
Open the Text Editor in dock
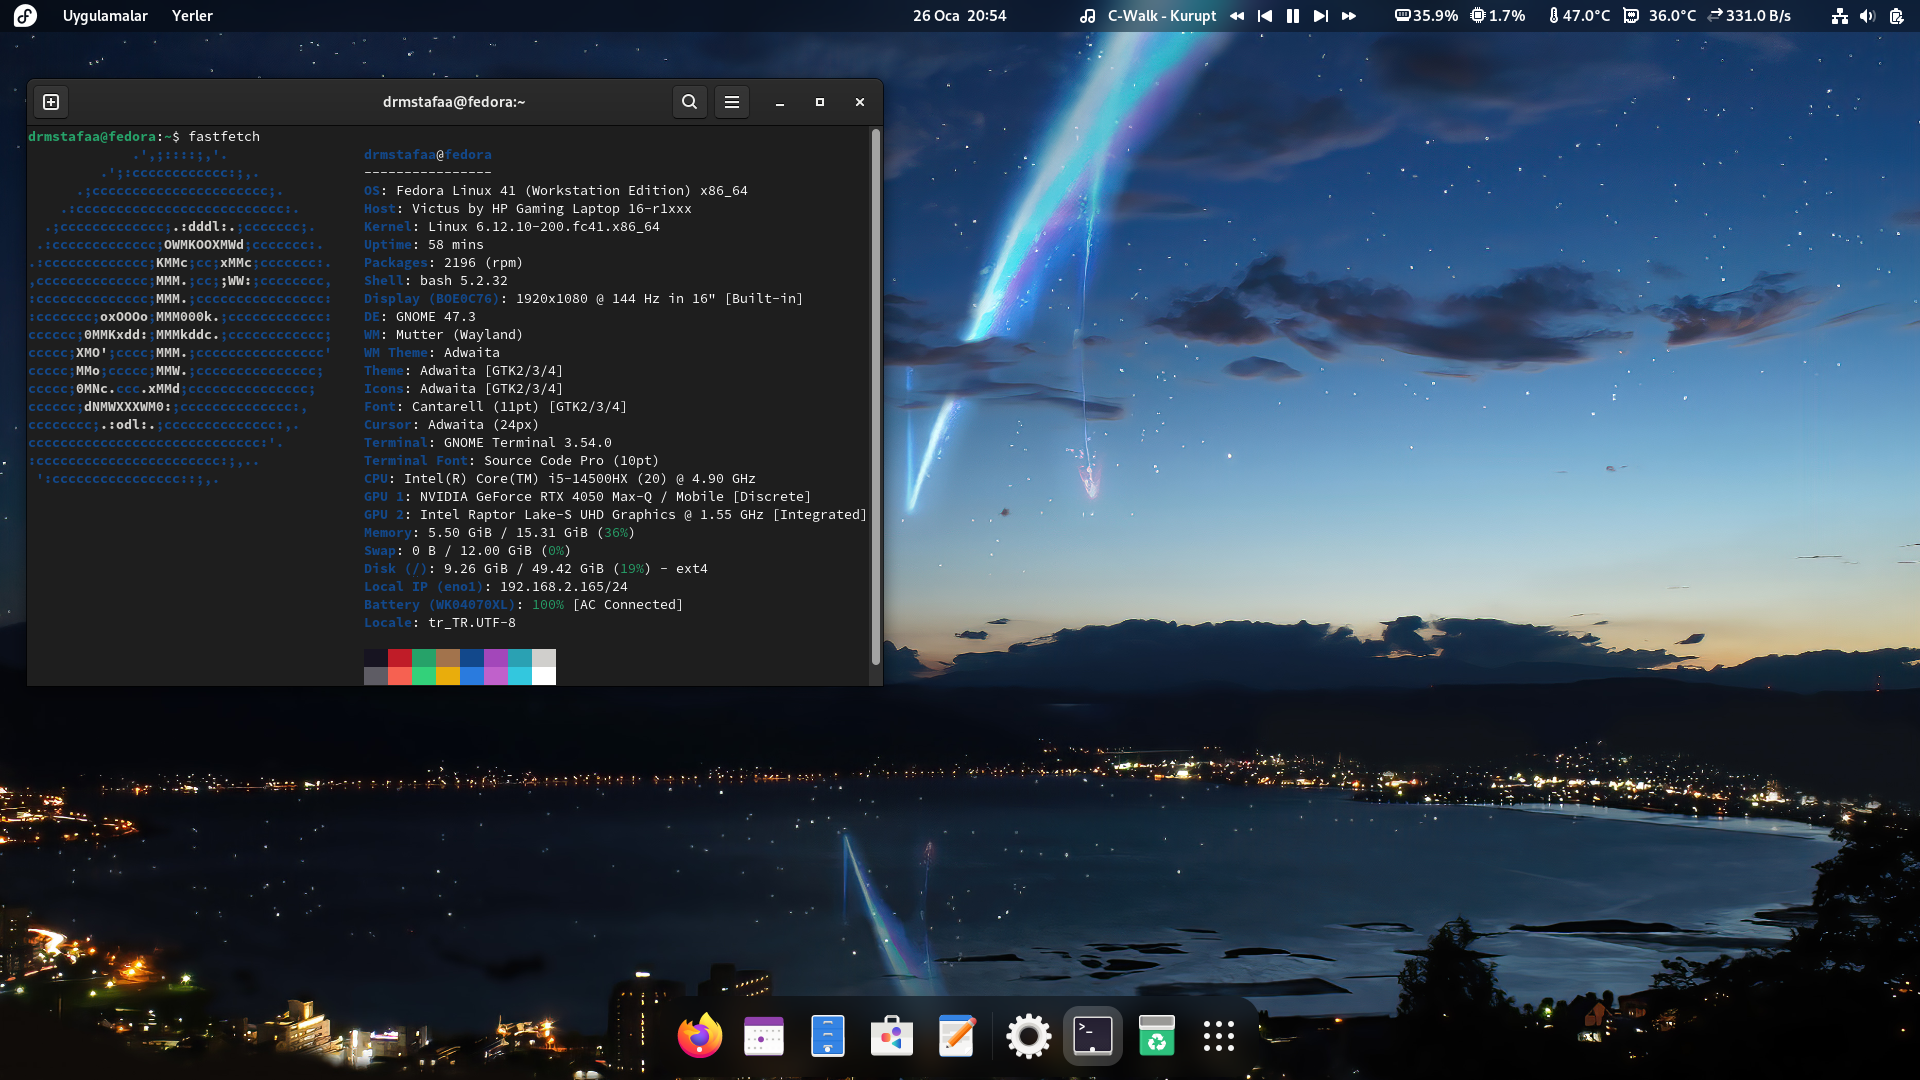click(956, 1036)
